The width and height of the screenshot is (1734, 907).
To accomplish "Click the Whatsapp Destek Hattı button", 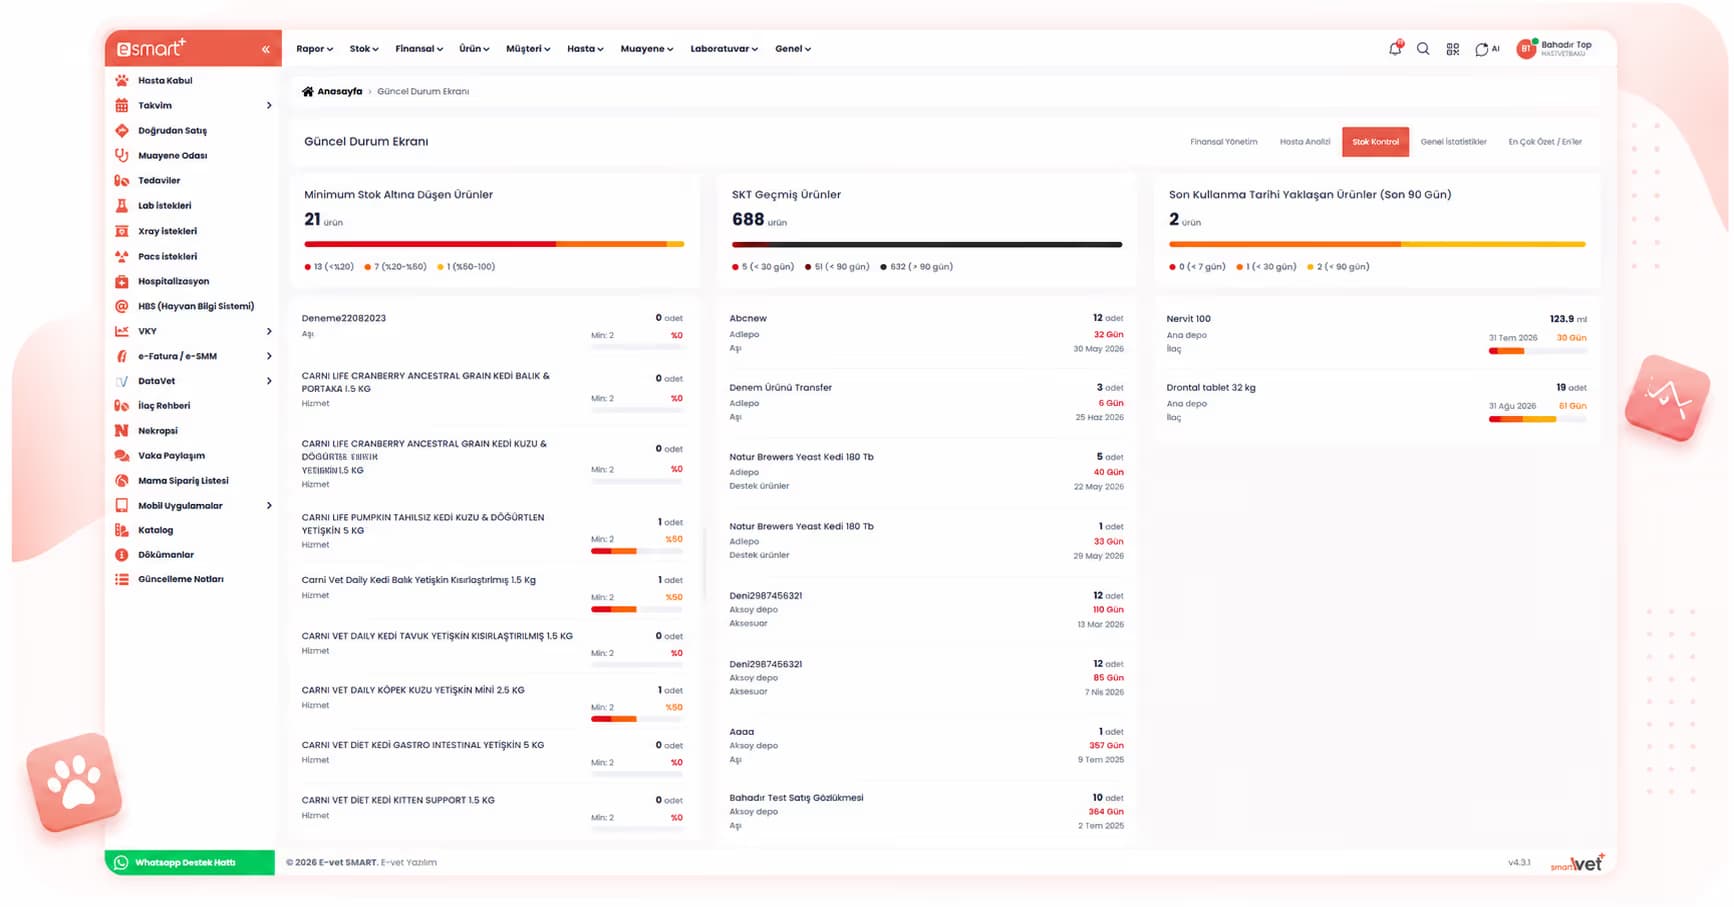I will (x=190, y=862).
